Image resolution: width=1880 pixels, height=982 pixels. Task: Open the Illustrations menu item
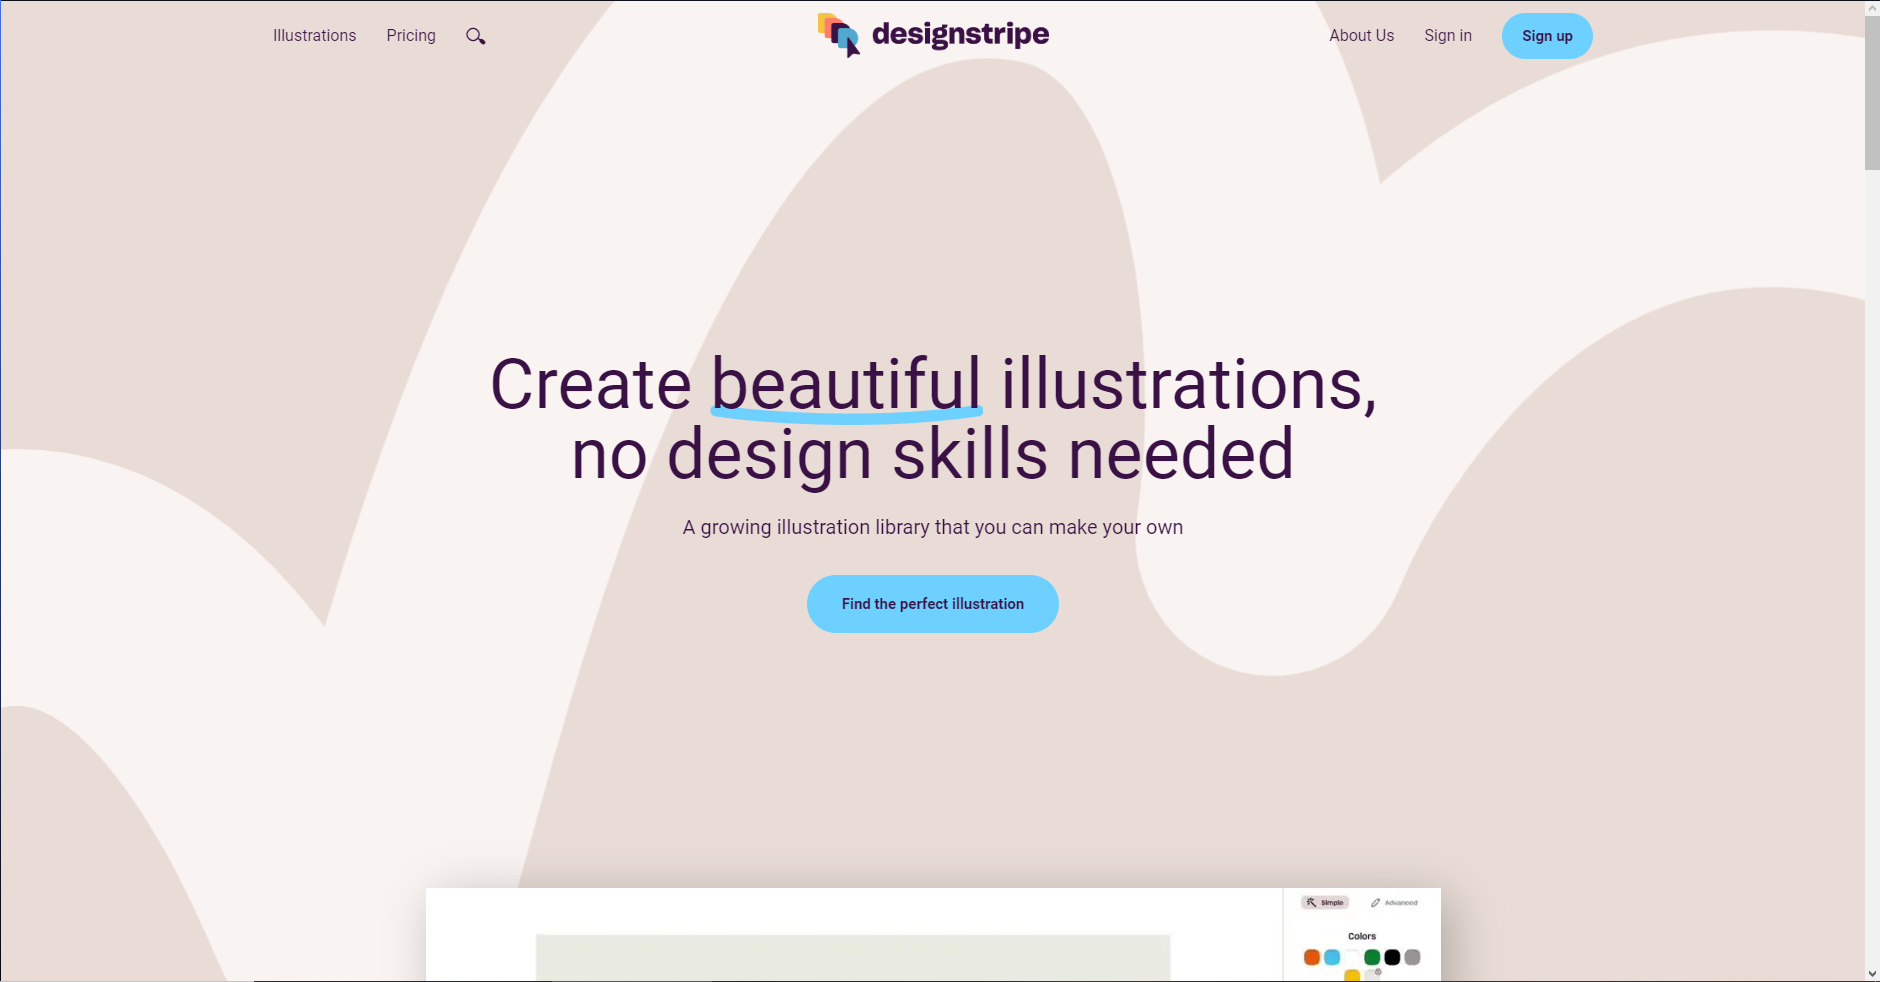[314, 35]
